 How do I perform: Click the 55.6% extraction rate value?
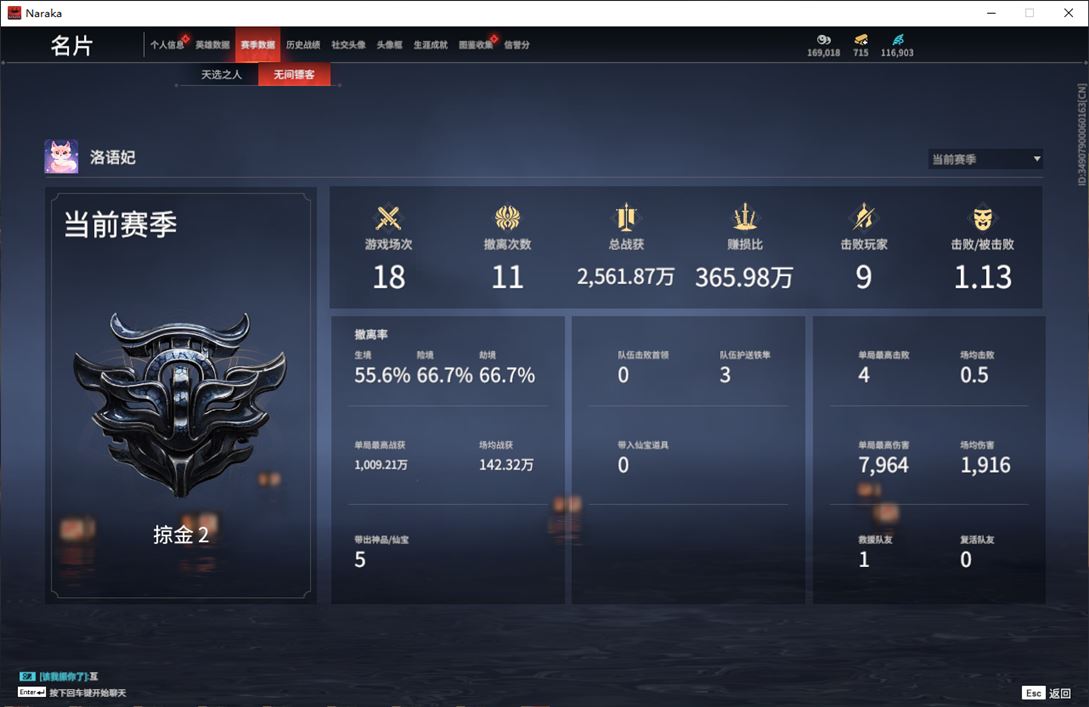coord(382,376)
